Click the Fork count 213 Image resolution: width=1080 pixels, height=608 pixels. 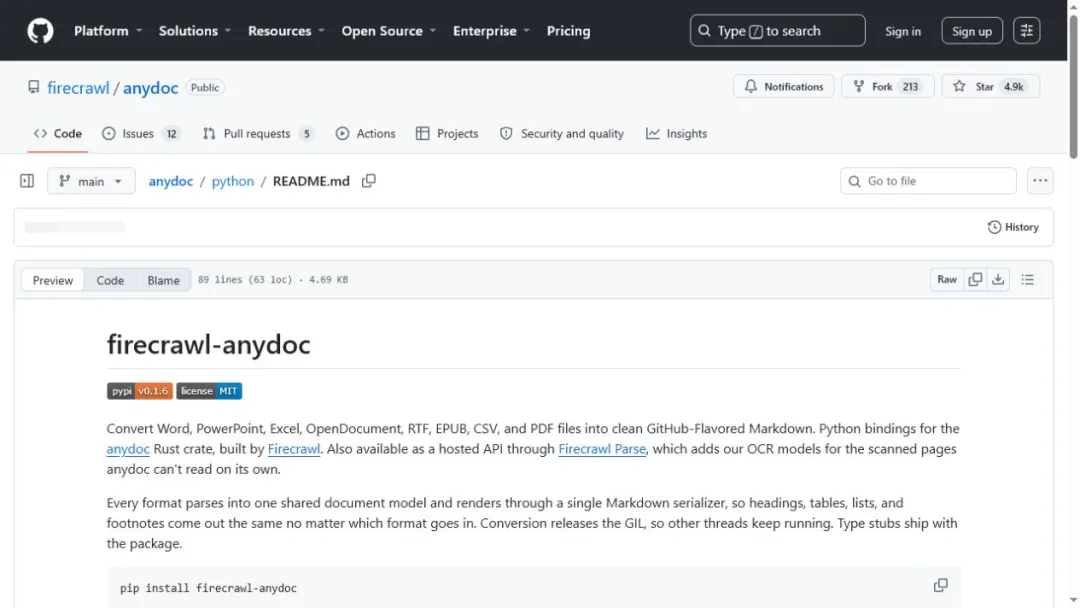(910, 87)
